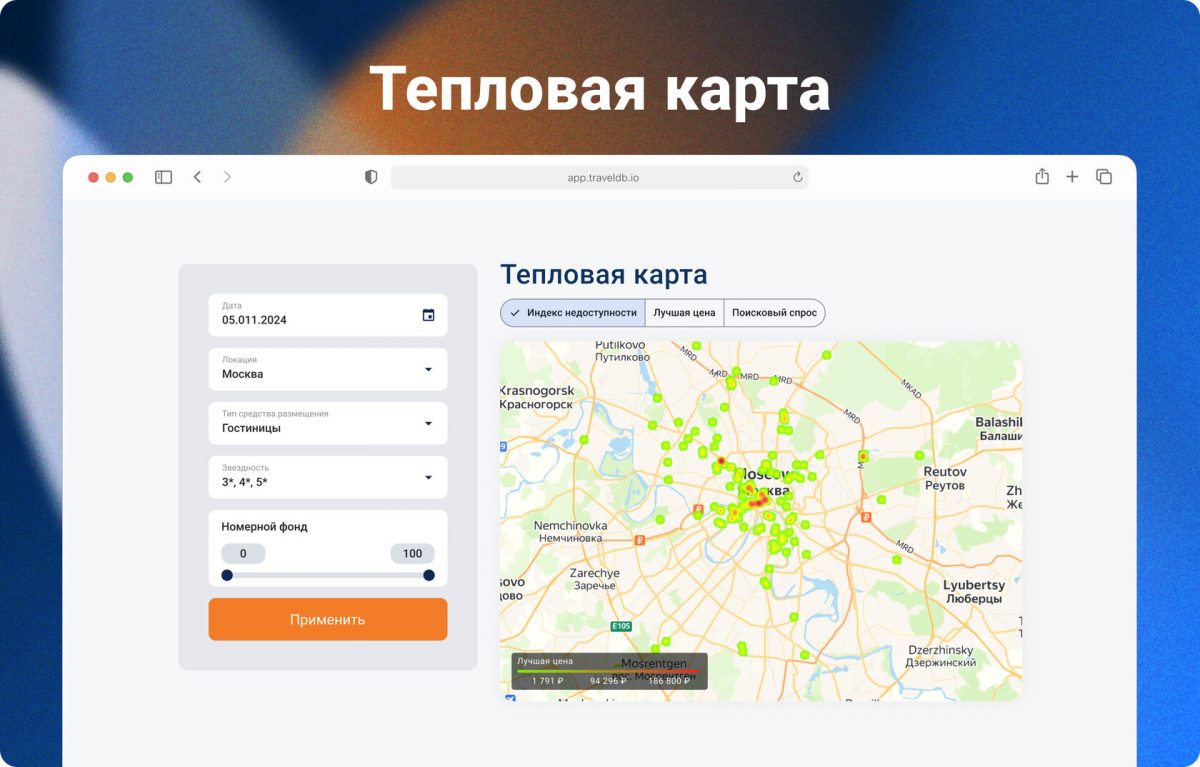Click the green fullscreen window dot
This screenshot has height=767, width=1200.
coord(127,177)
